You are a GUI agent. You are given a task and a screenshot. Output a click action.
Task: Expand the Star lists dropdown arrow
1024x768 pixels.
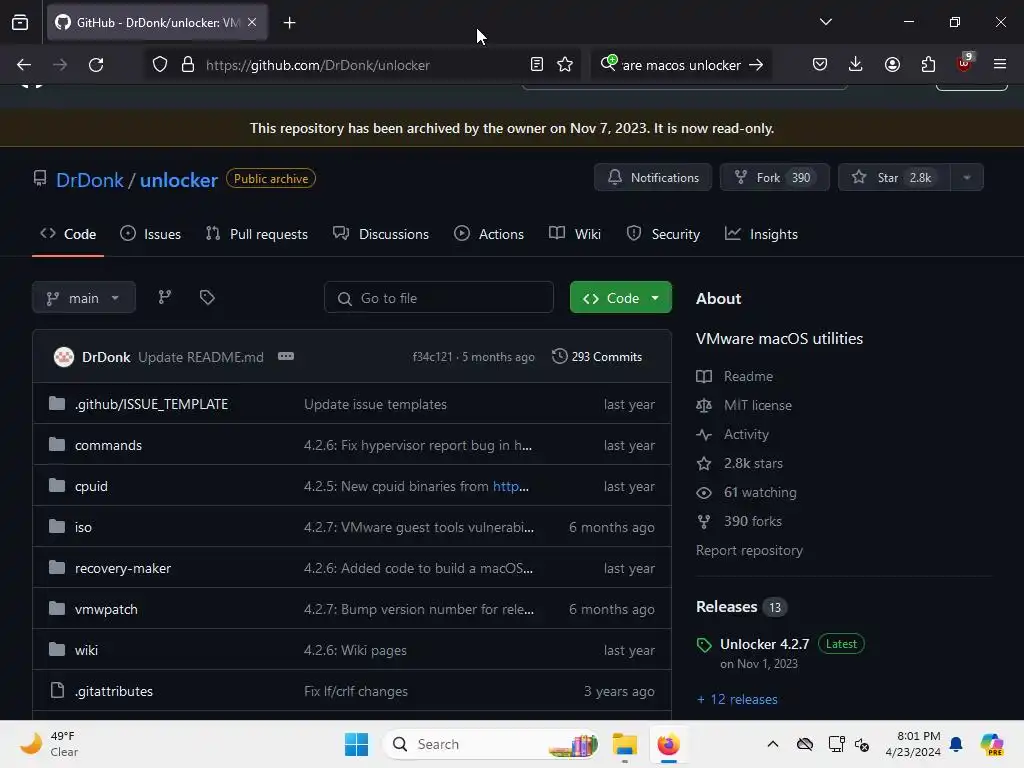pyautogui.click(x=967, y=178)
